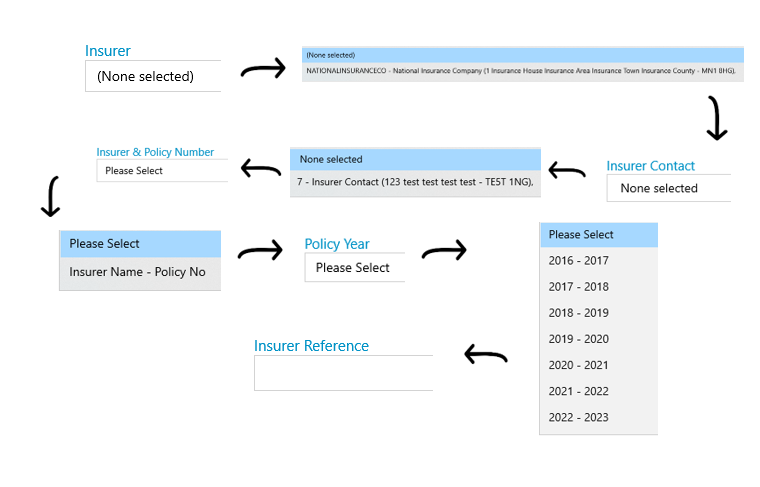Select Insurer Name - Policy No option

click(x=140, y=273)
